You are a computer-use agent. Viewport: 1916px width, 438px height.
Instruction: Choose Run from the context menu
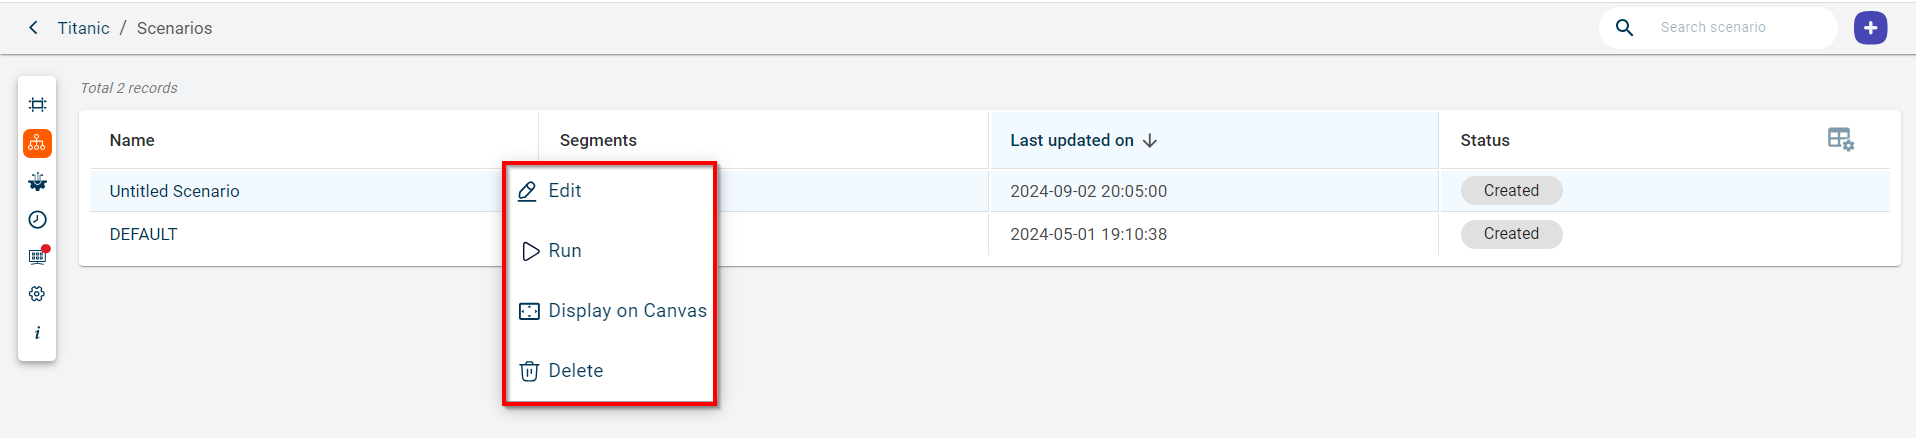pyautogui.click(x=564, y=251)
